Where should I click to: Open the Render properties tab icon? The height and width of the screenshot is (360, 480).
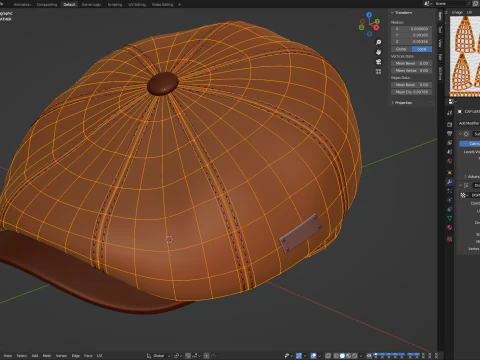(450, 124)
